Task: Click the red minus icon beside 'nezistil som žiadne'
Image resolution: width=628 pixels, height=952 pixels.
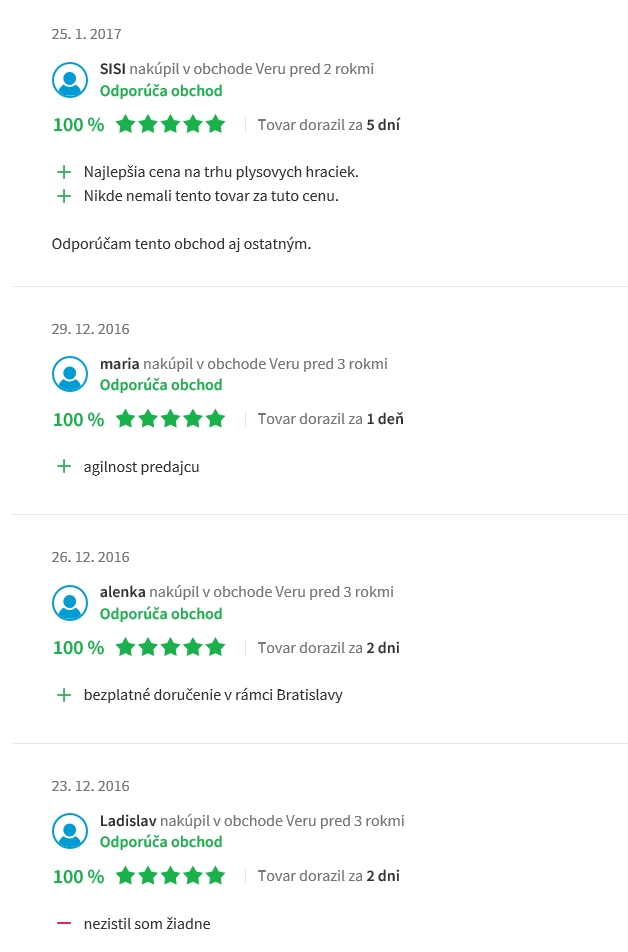Action: click(64, 923)
